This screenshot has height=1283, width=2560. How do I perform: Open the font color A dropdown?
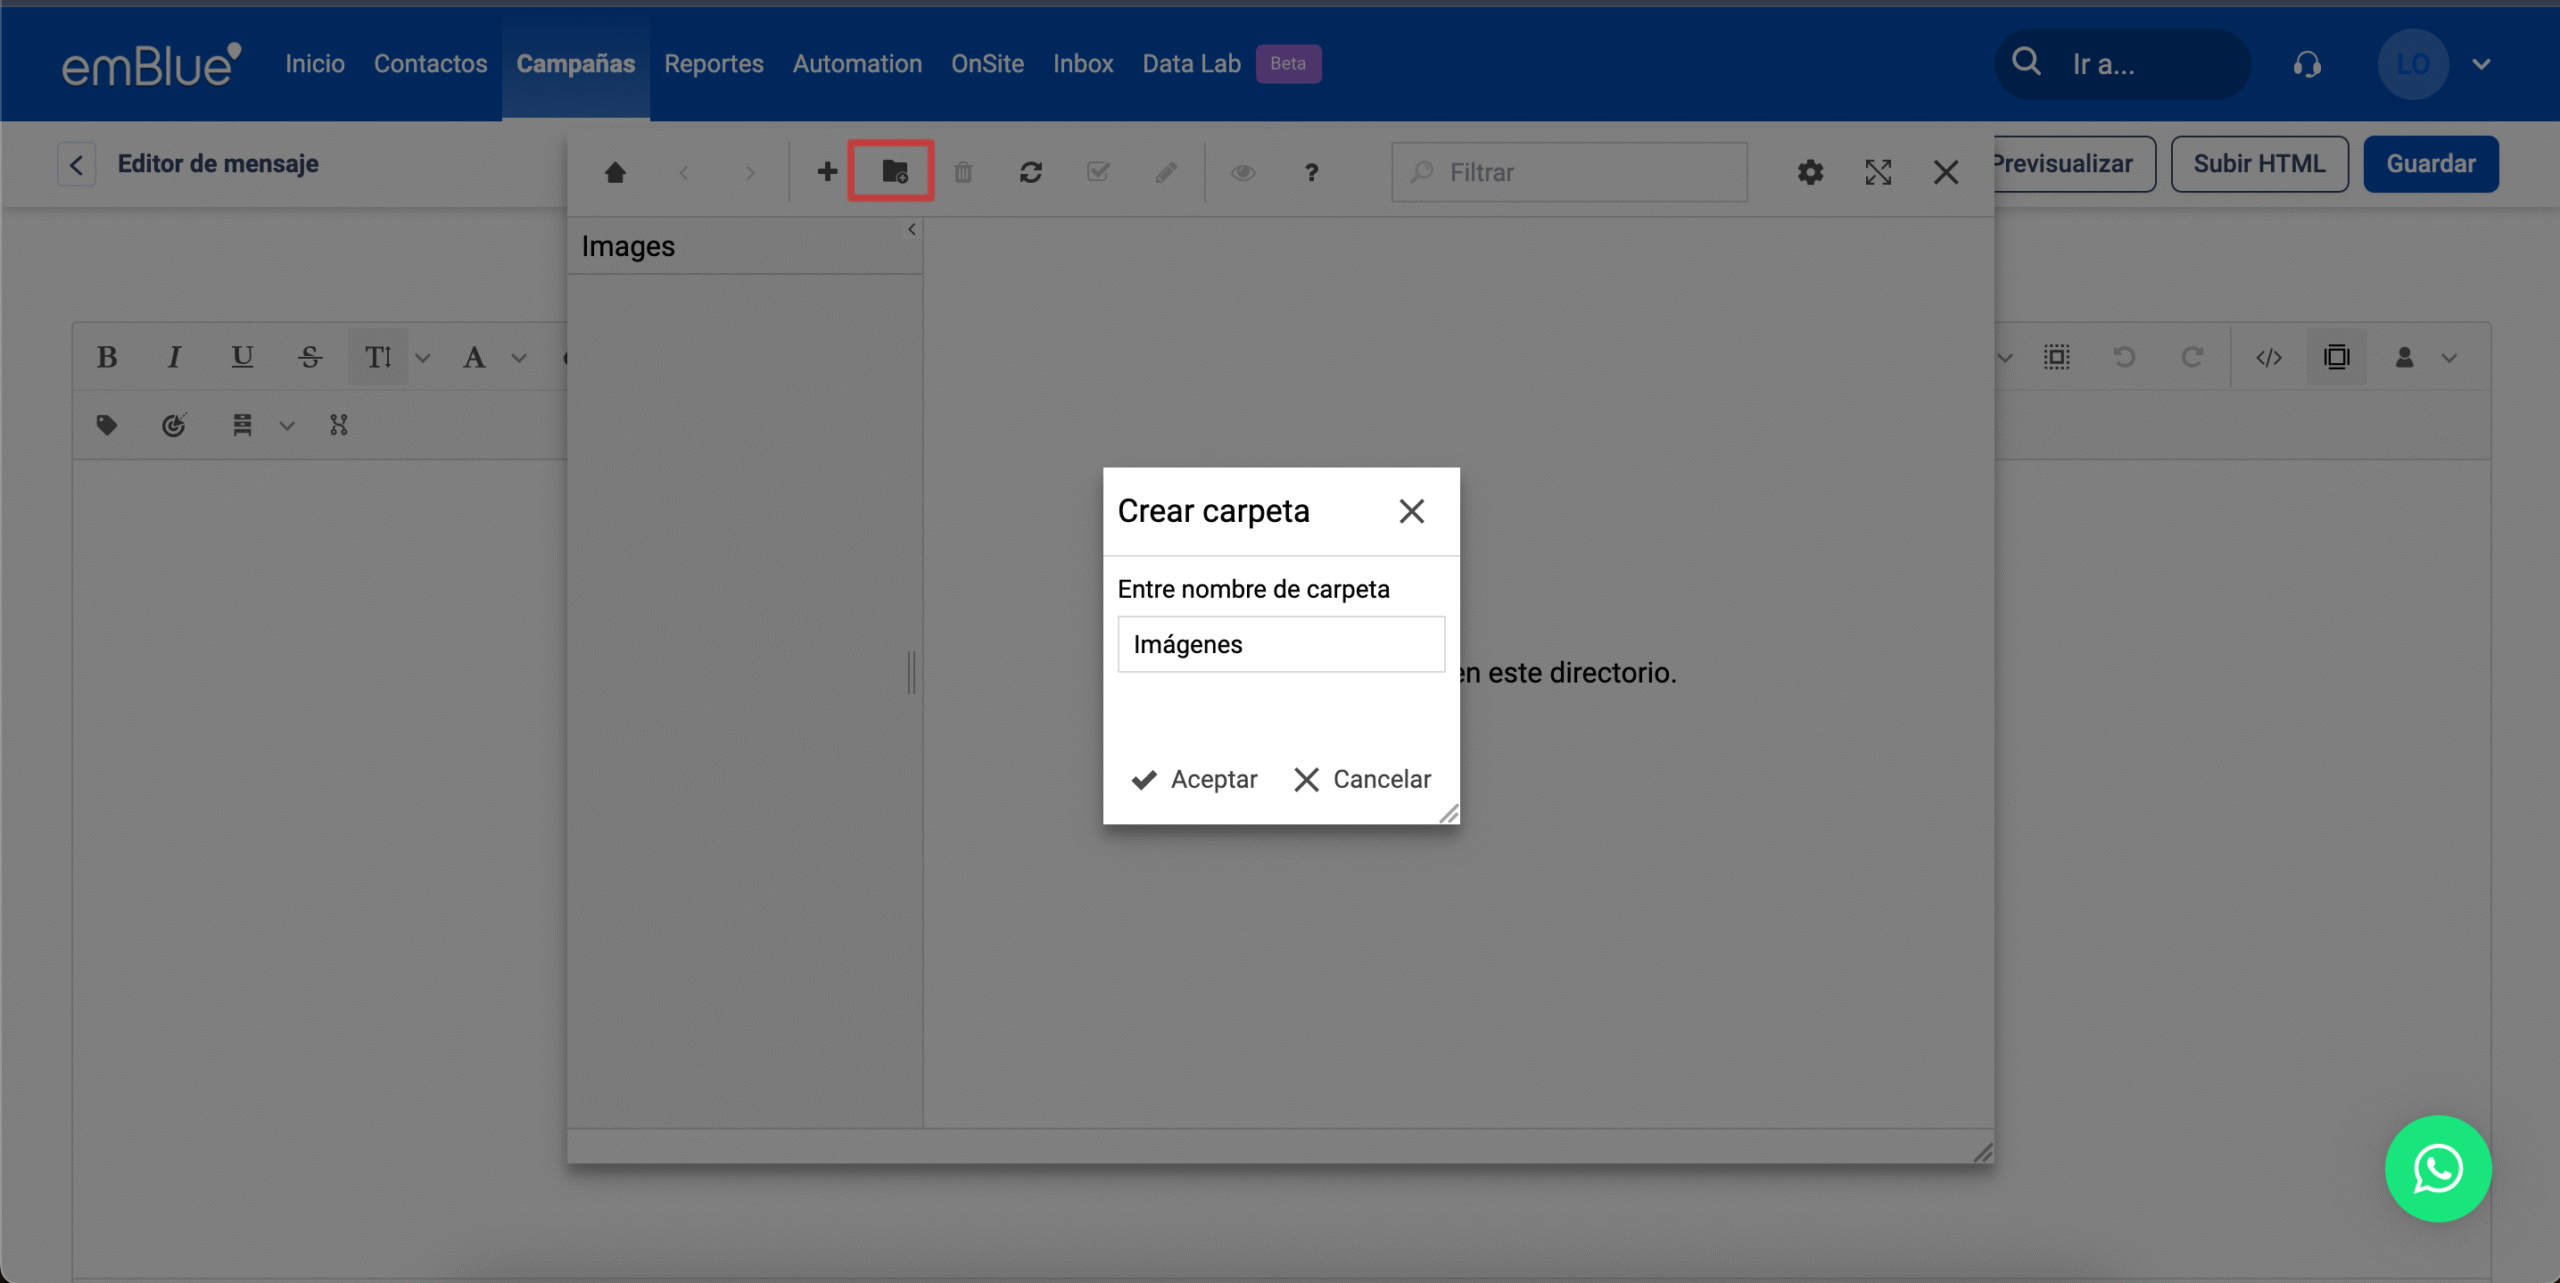[518, 357]
